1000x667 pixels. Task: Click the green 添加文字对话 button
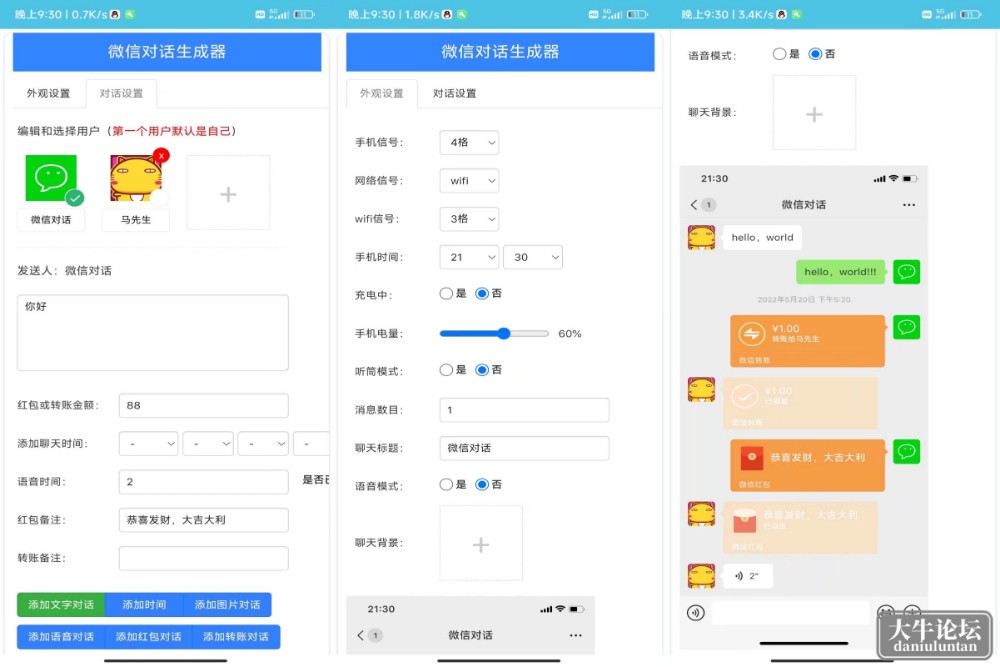pyautogui.click(x=61, y=605)
